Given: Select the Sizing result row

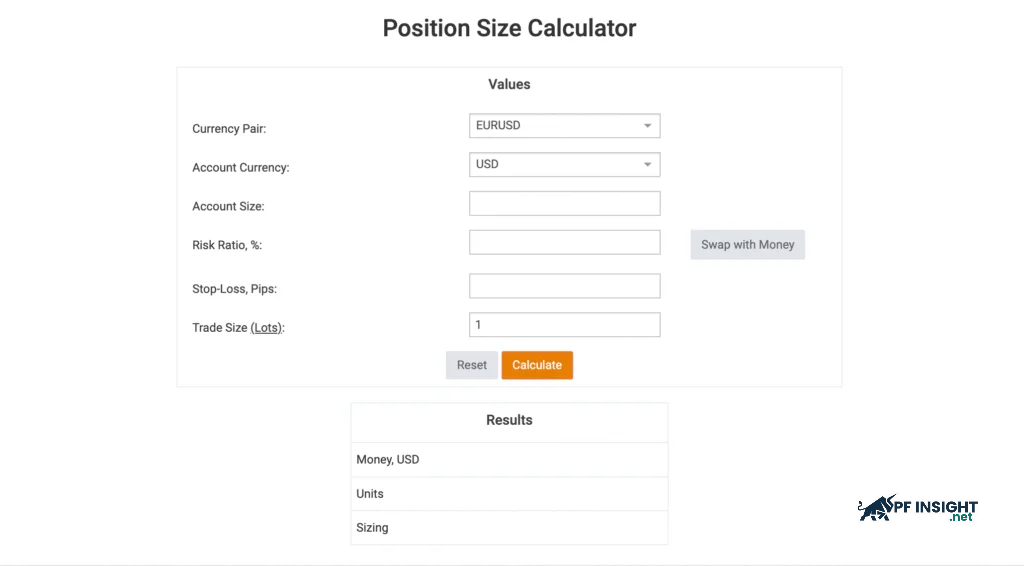Looking at the screenshot, I should coord(509,528).
